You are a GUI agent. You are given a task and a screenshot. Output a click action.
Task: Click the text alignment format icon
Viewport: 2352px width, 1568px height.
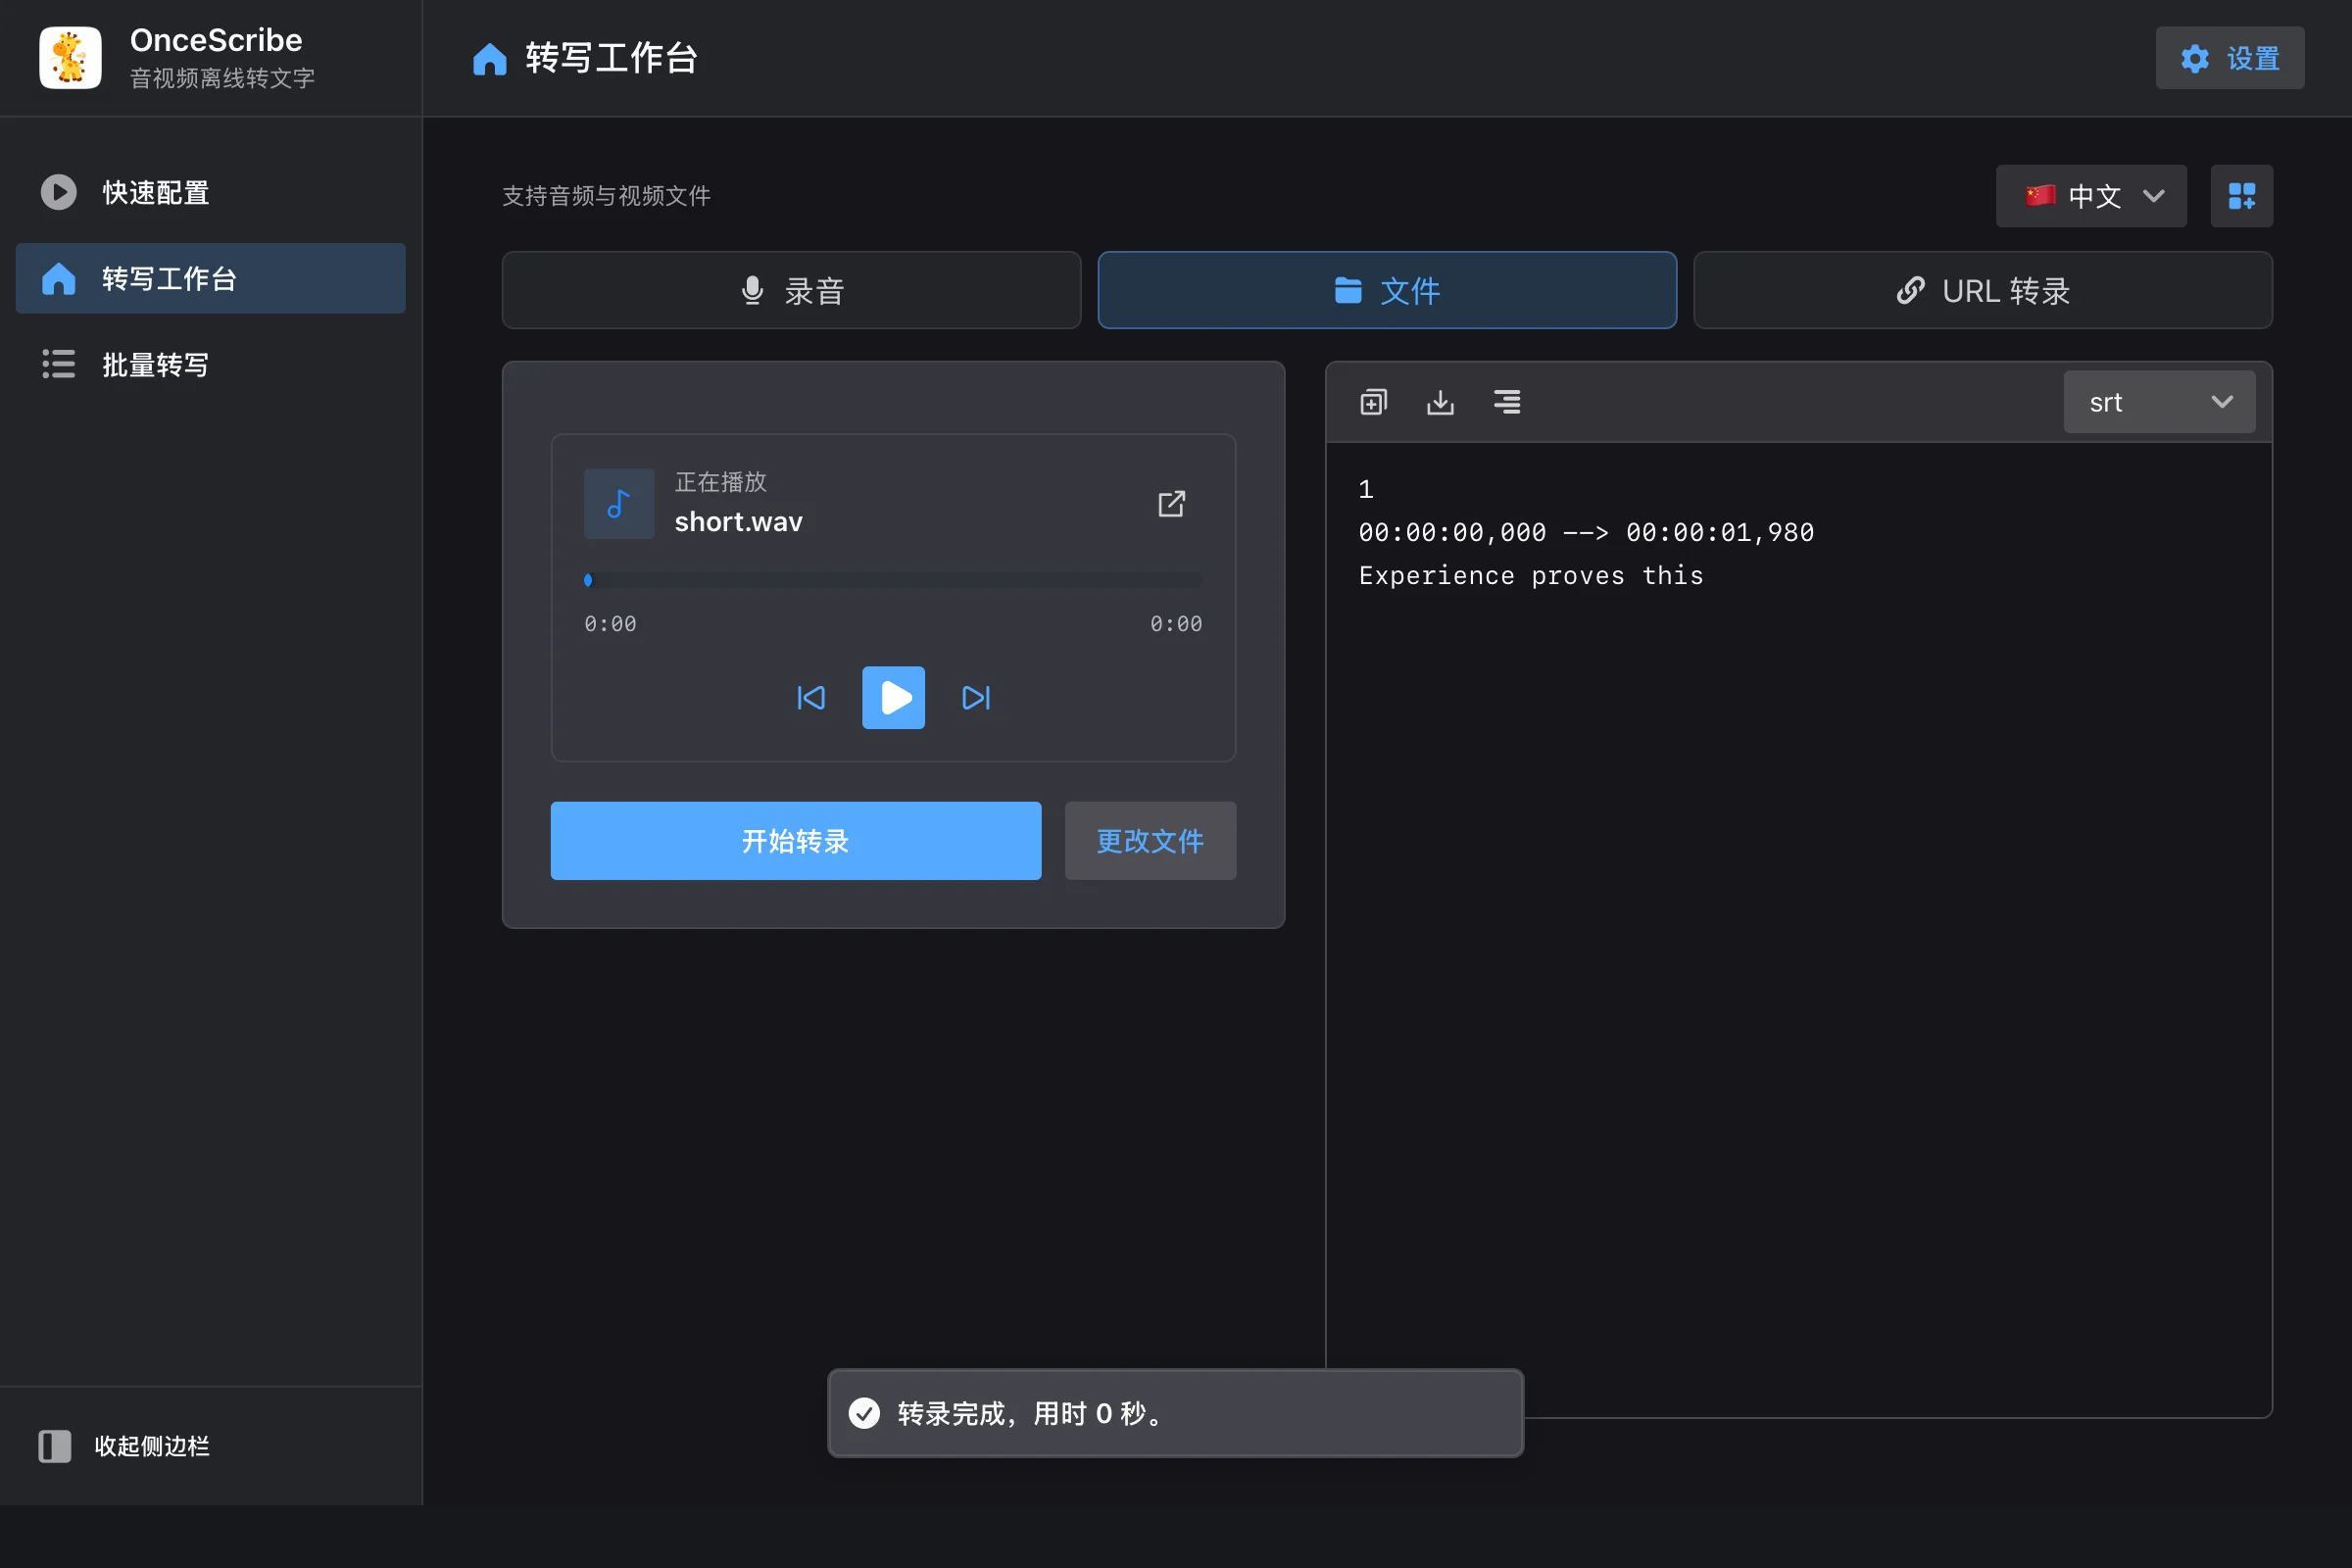[x=1507, y=402]
